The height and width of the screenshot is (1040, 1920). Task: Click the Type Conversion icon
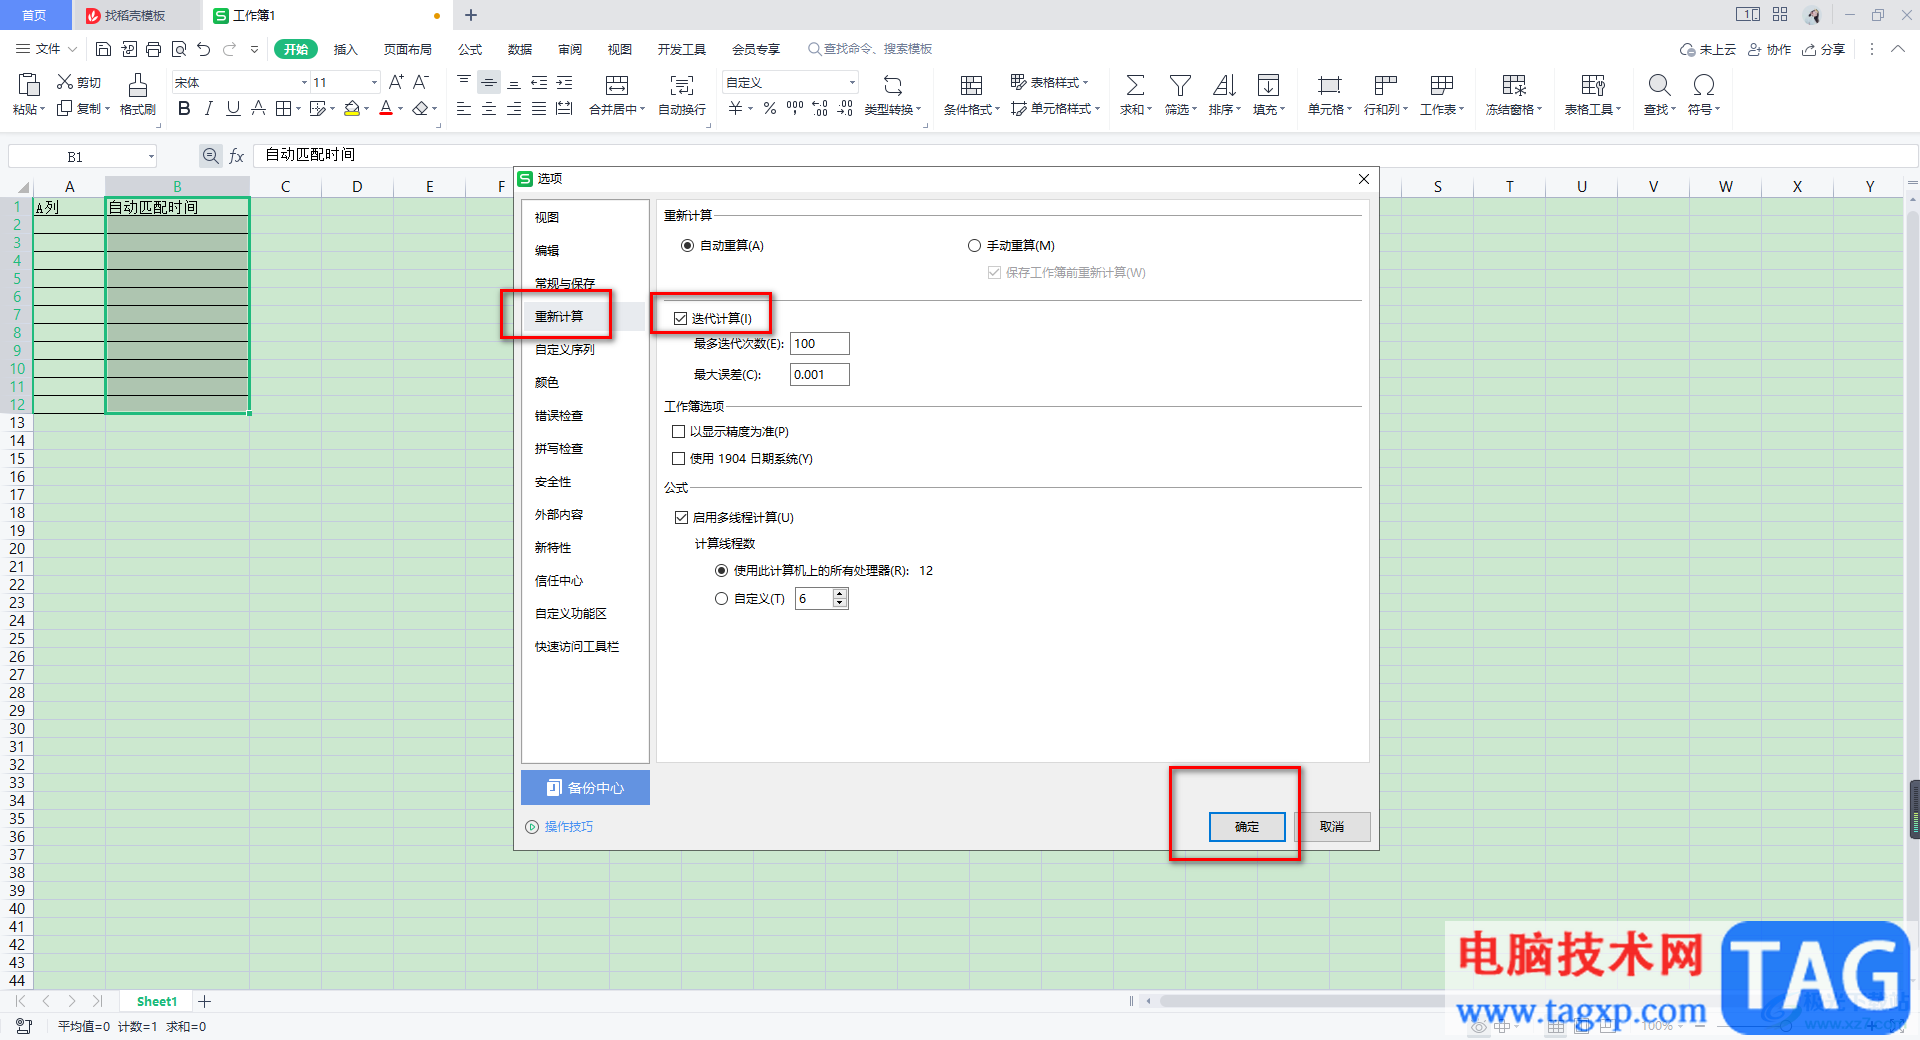coord(893,85)
